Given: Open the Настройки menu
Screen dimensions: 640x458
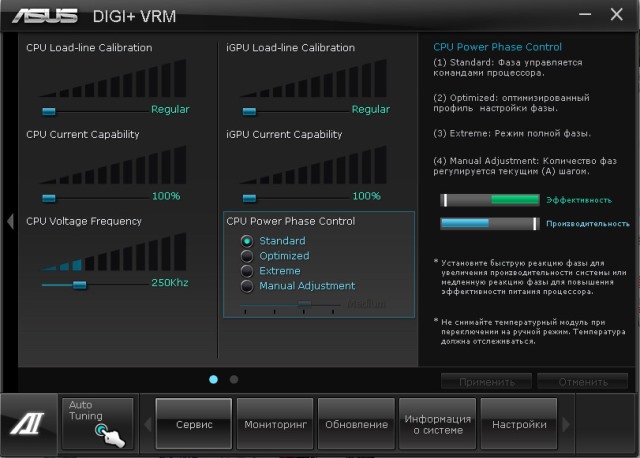Looking at the screenshot, I should pos(519,424).
